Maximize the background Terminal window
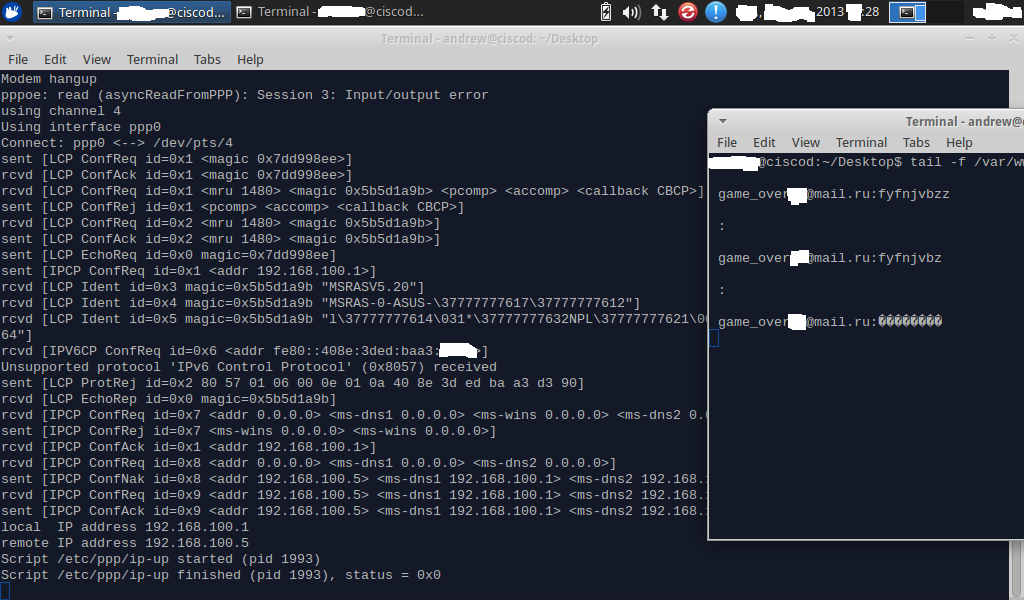The height and width of the screenshot is (600, 1024). coord(991,39)
